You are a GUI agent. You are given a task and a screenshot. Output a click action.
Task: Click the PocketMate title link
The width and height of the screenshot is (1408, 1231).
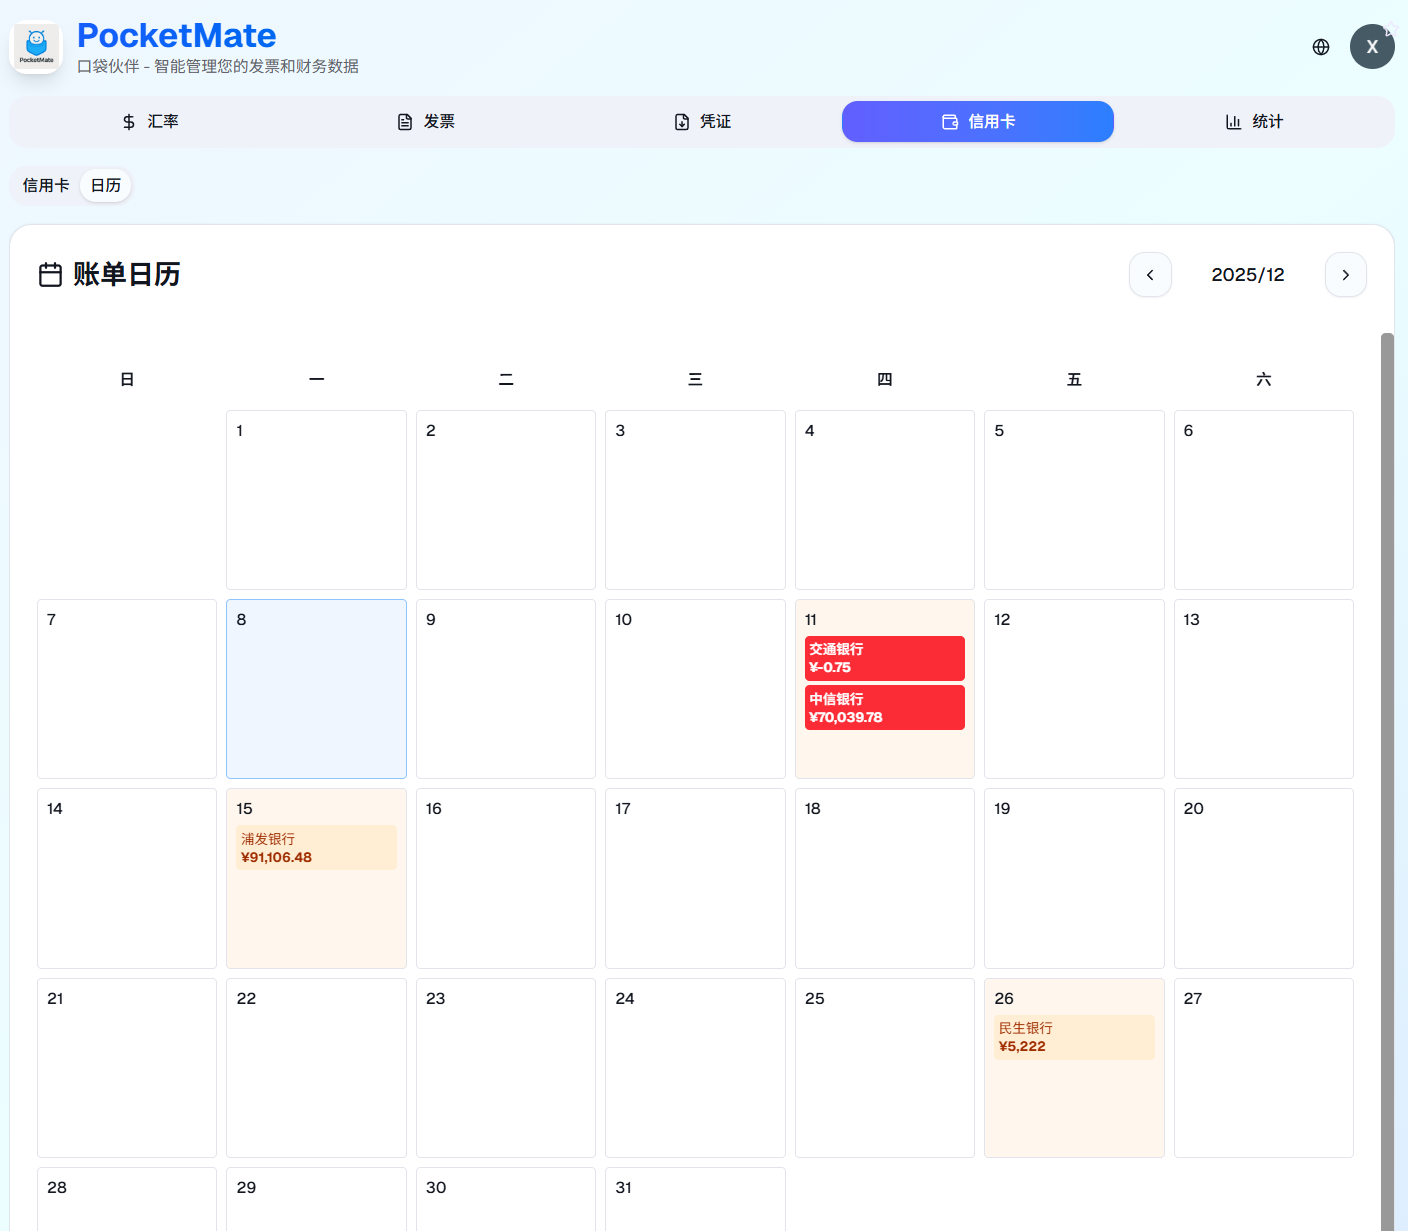tap(176, 35)
